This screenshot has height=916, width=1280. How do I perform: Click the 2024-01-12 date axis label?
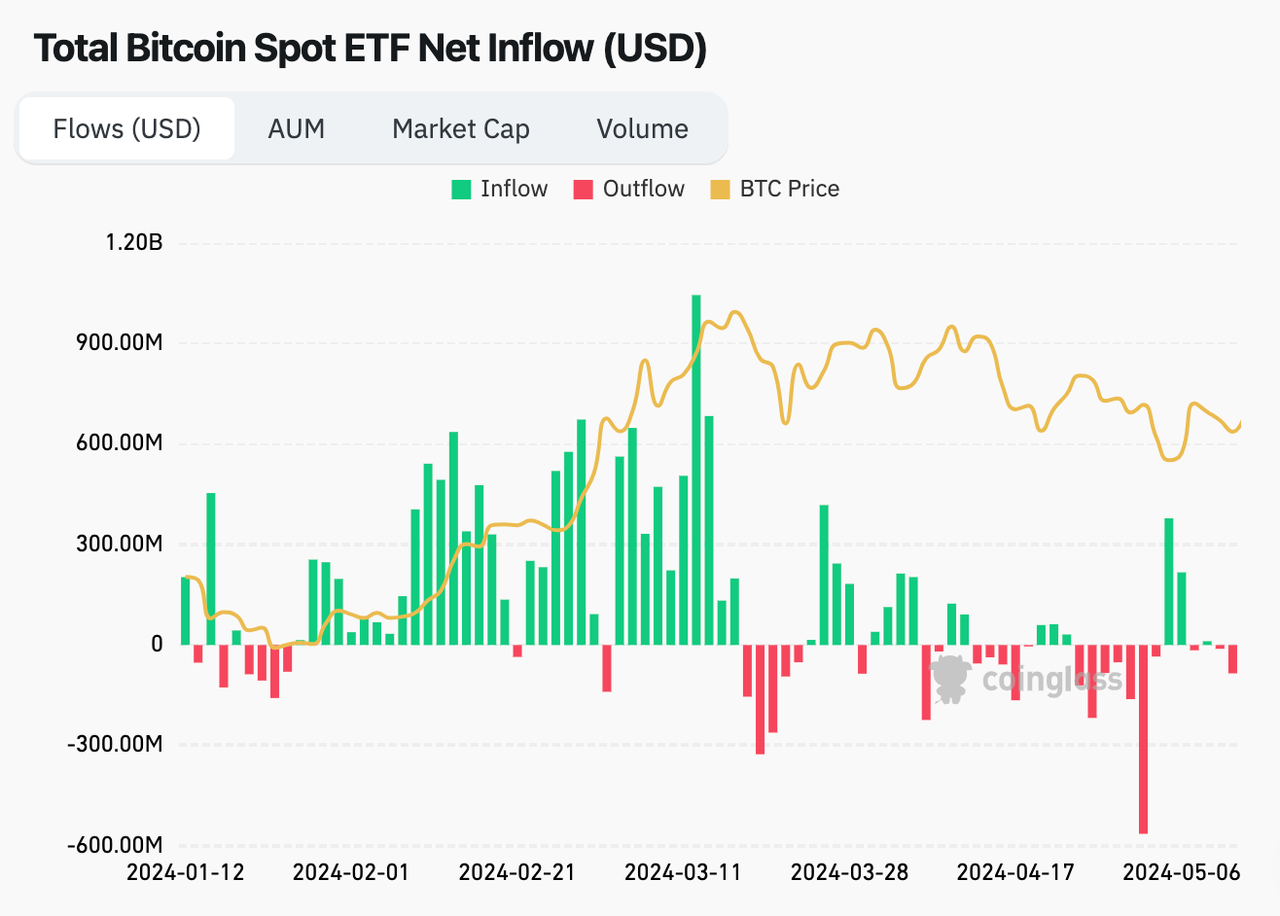pos(185,872)
